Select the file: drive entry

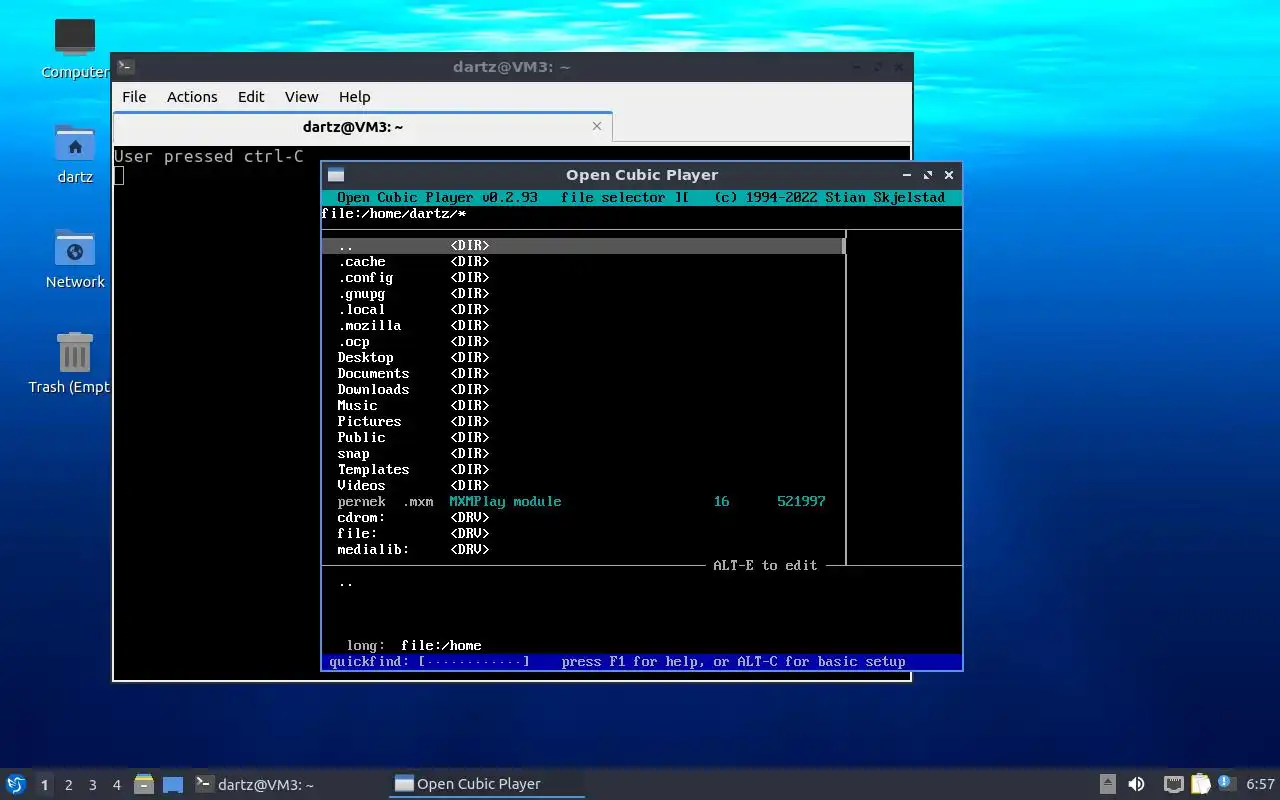pyautogui.click(x=583, y=534)
